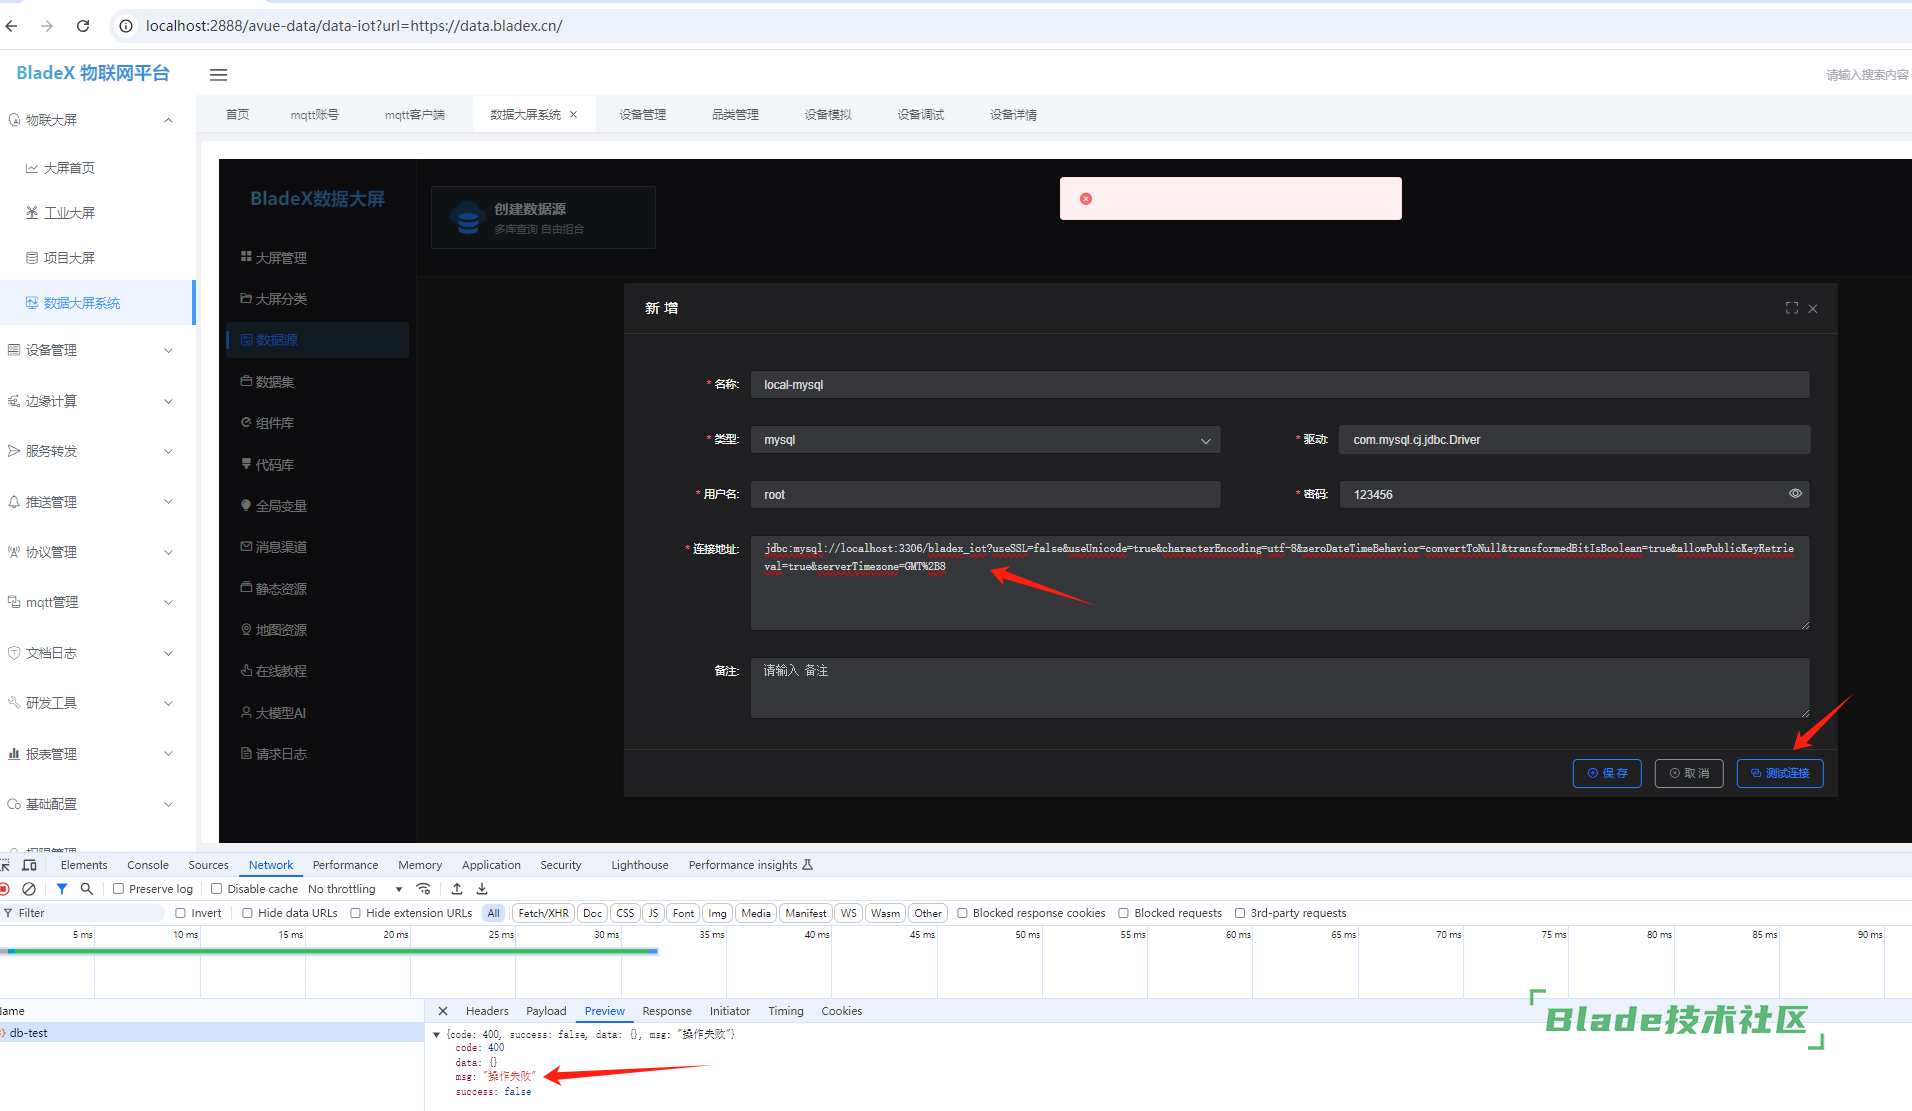The height and width of the screenshot is (1111, 1912).
Task: Open DevTools Application tab
Action: pos(491,865)
